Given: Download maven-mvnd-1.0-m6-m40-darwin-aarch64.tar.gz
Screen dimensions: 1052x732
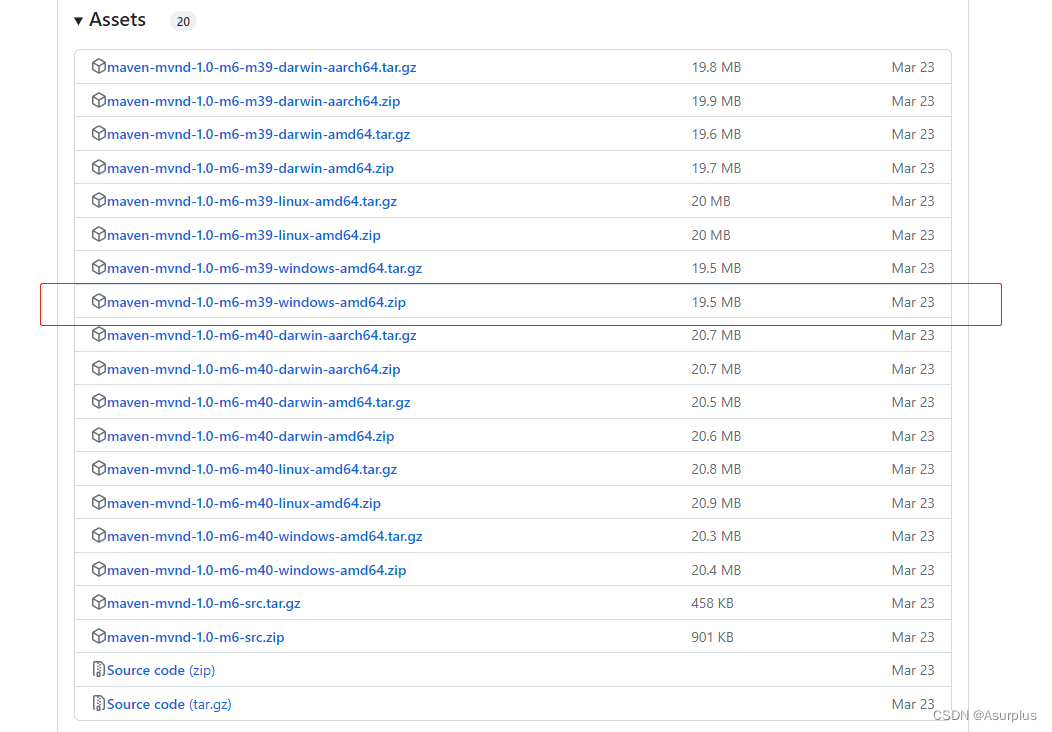Looking at the screenshot, I should [262, 335].
